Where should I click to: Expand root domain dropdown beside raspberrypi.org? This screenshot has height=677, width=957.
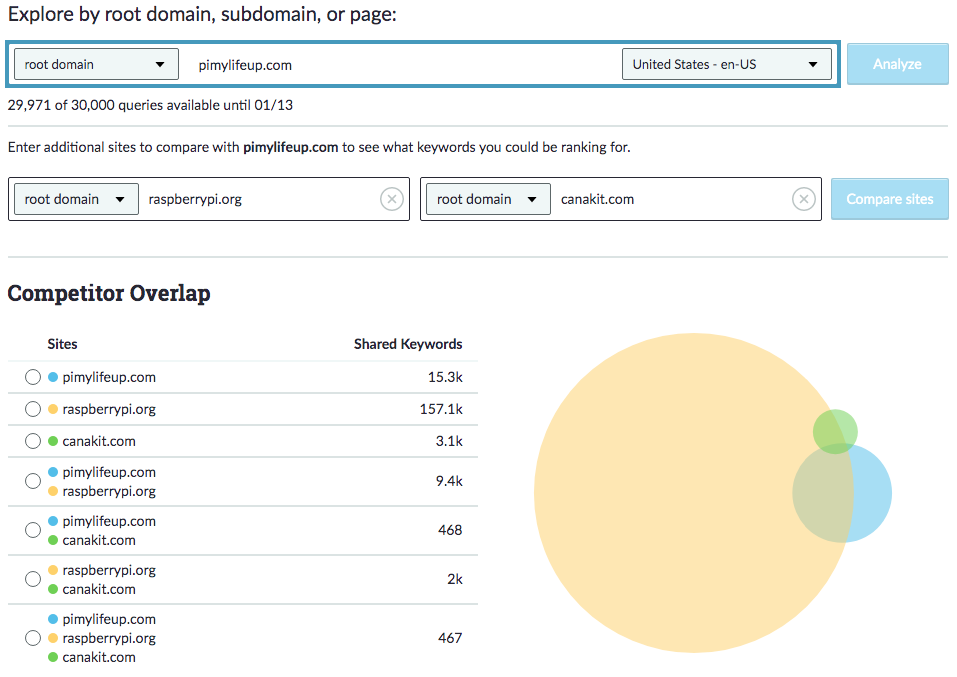[76, 200]
